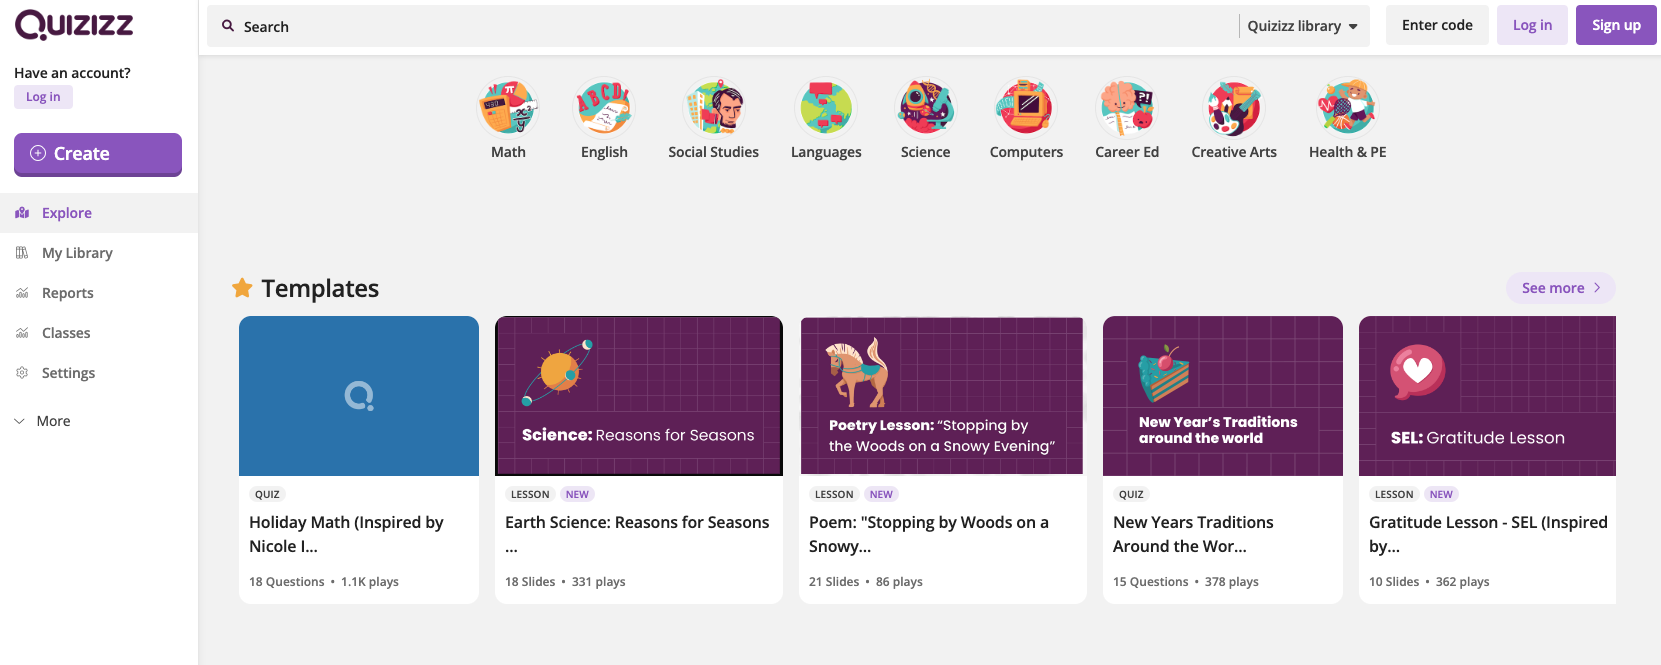This screenshot has width=1661, height=665.
Task: Open the Health & PE subject icon
Action: coord(1347,108)
